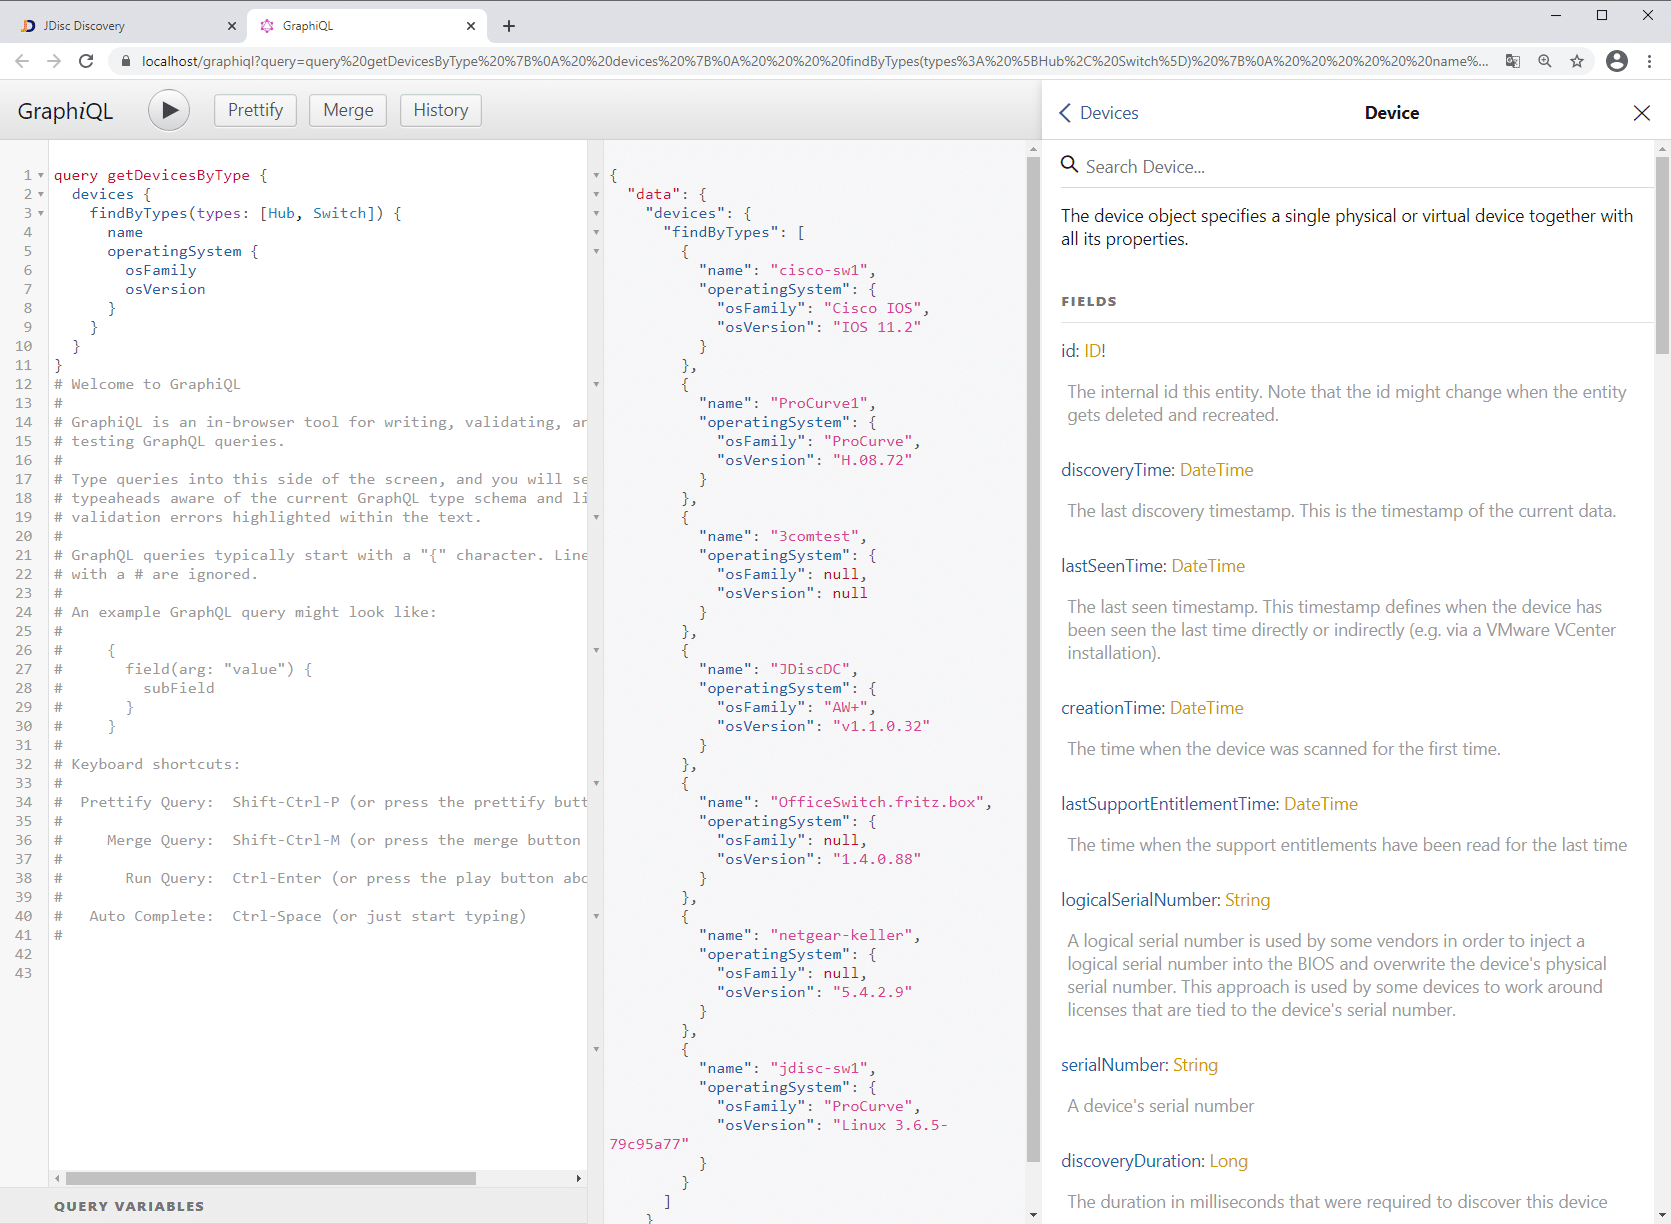
Task: Click the bookmark star in the address bar
Action: (1577, 61)
